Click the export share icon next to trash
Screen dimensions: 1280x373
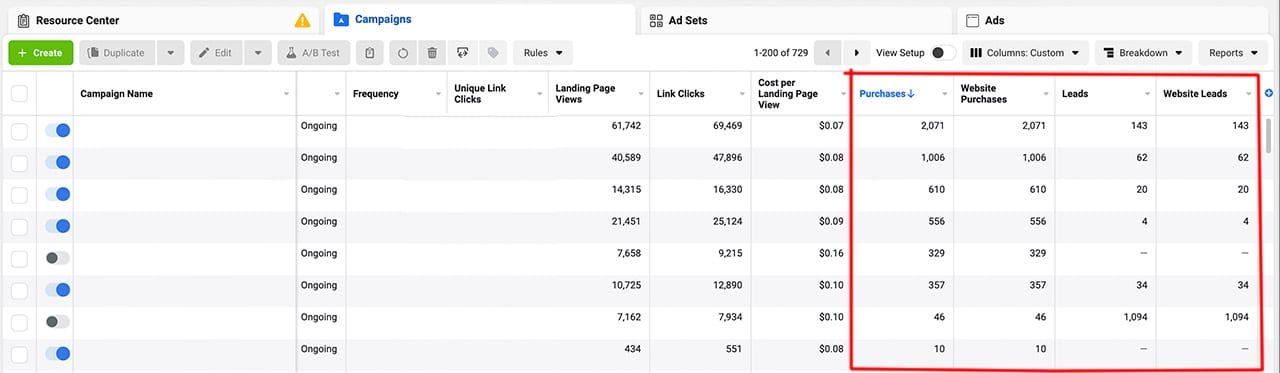[x=461, y=53]
